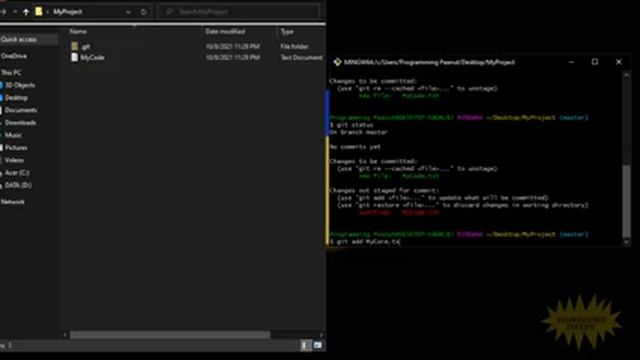Go up one folder level in Explorer
640x360 pixels.
pos(26,12)
